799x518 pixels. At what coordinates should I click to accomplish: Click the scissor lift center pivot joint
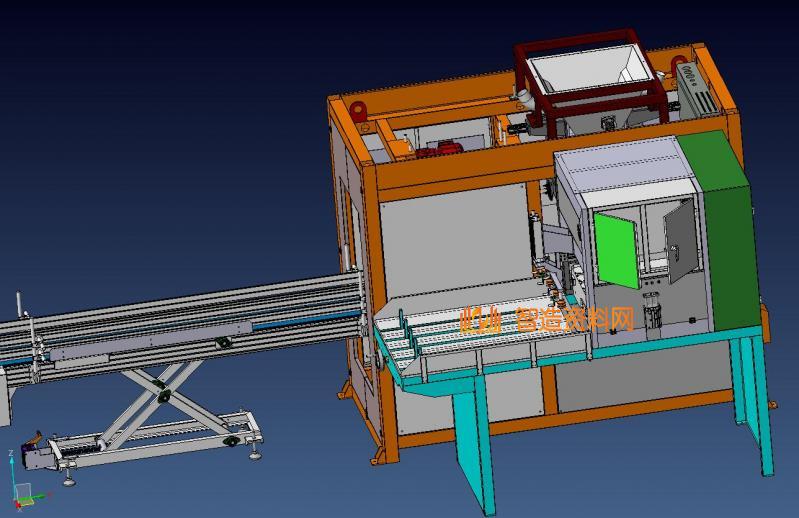162,397
